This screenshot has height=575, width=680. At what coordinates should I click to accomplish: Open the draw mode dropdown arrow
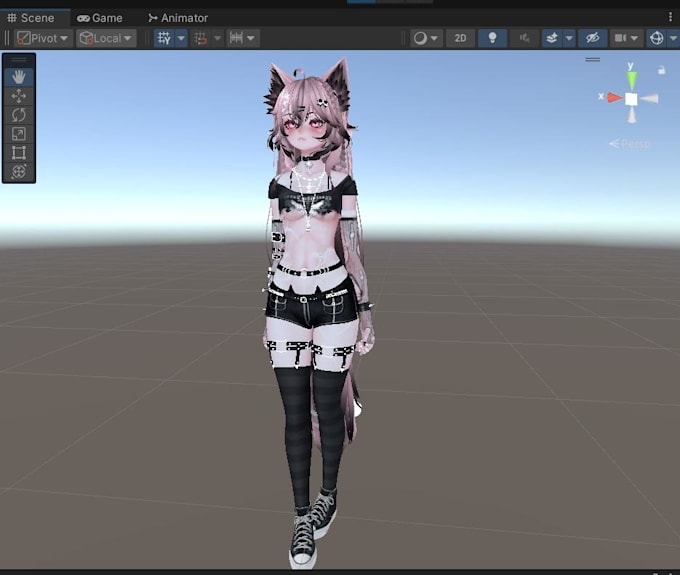[435, 38]
